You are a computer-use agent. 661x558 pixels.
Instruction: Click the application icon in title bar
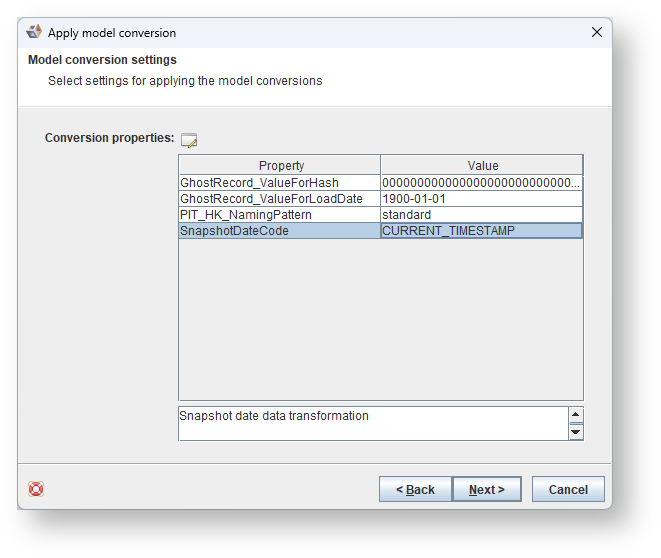pos(34,32)
